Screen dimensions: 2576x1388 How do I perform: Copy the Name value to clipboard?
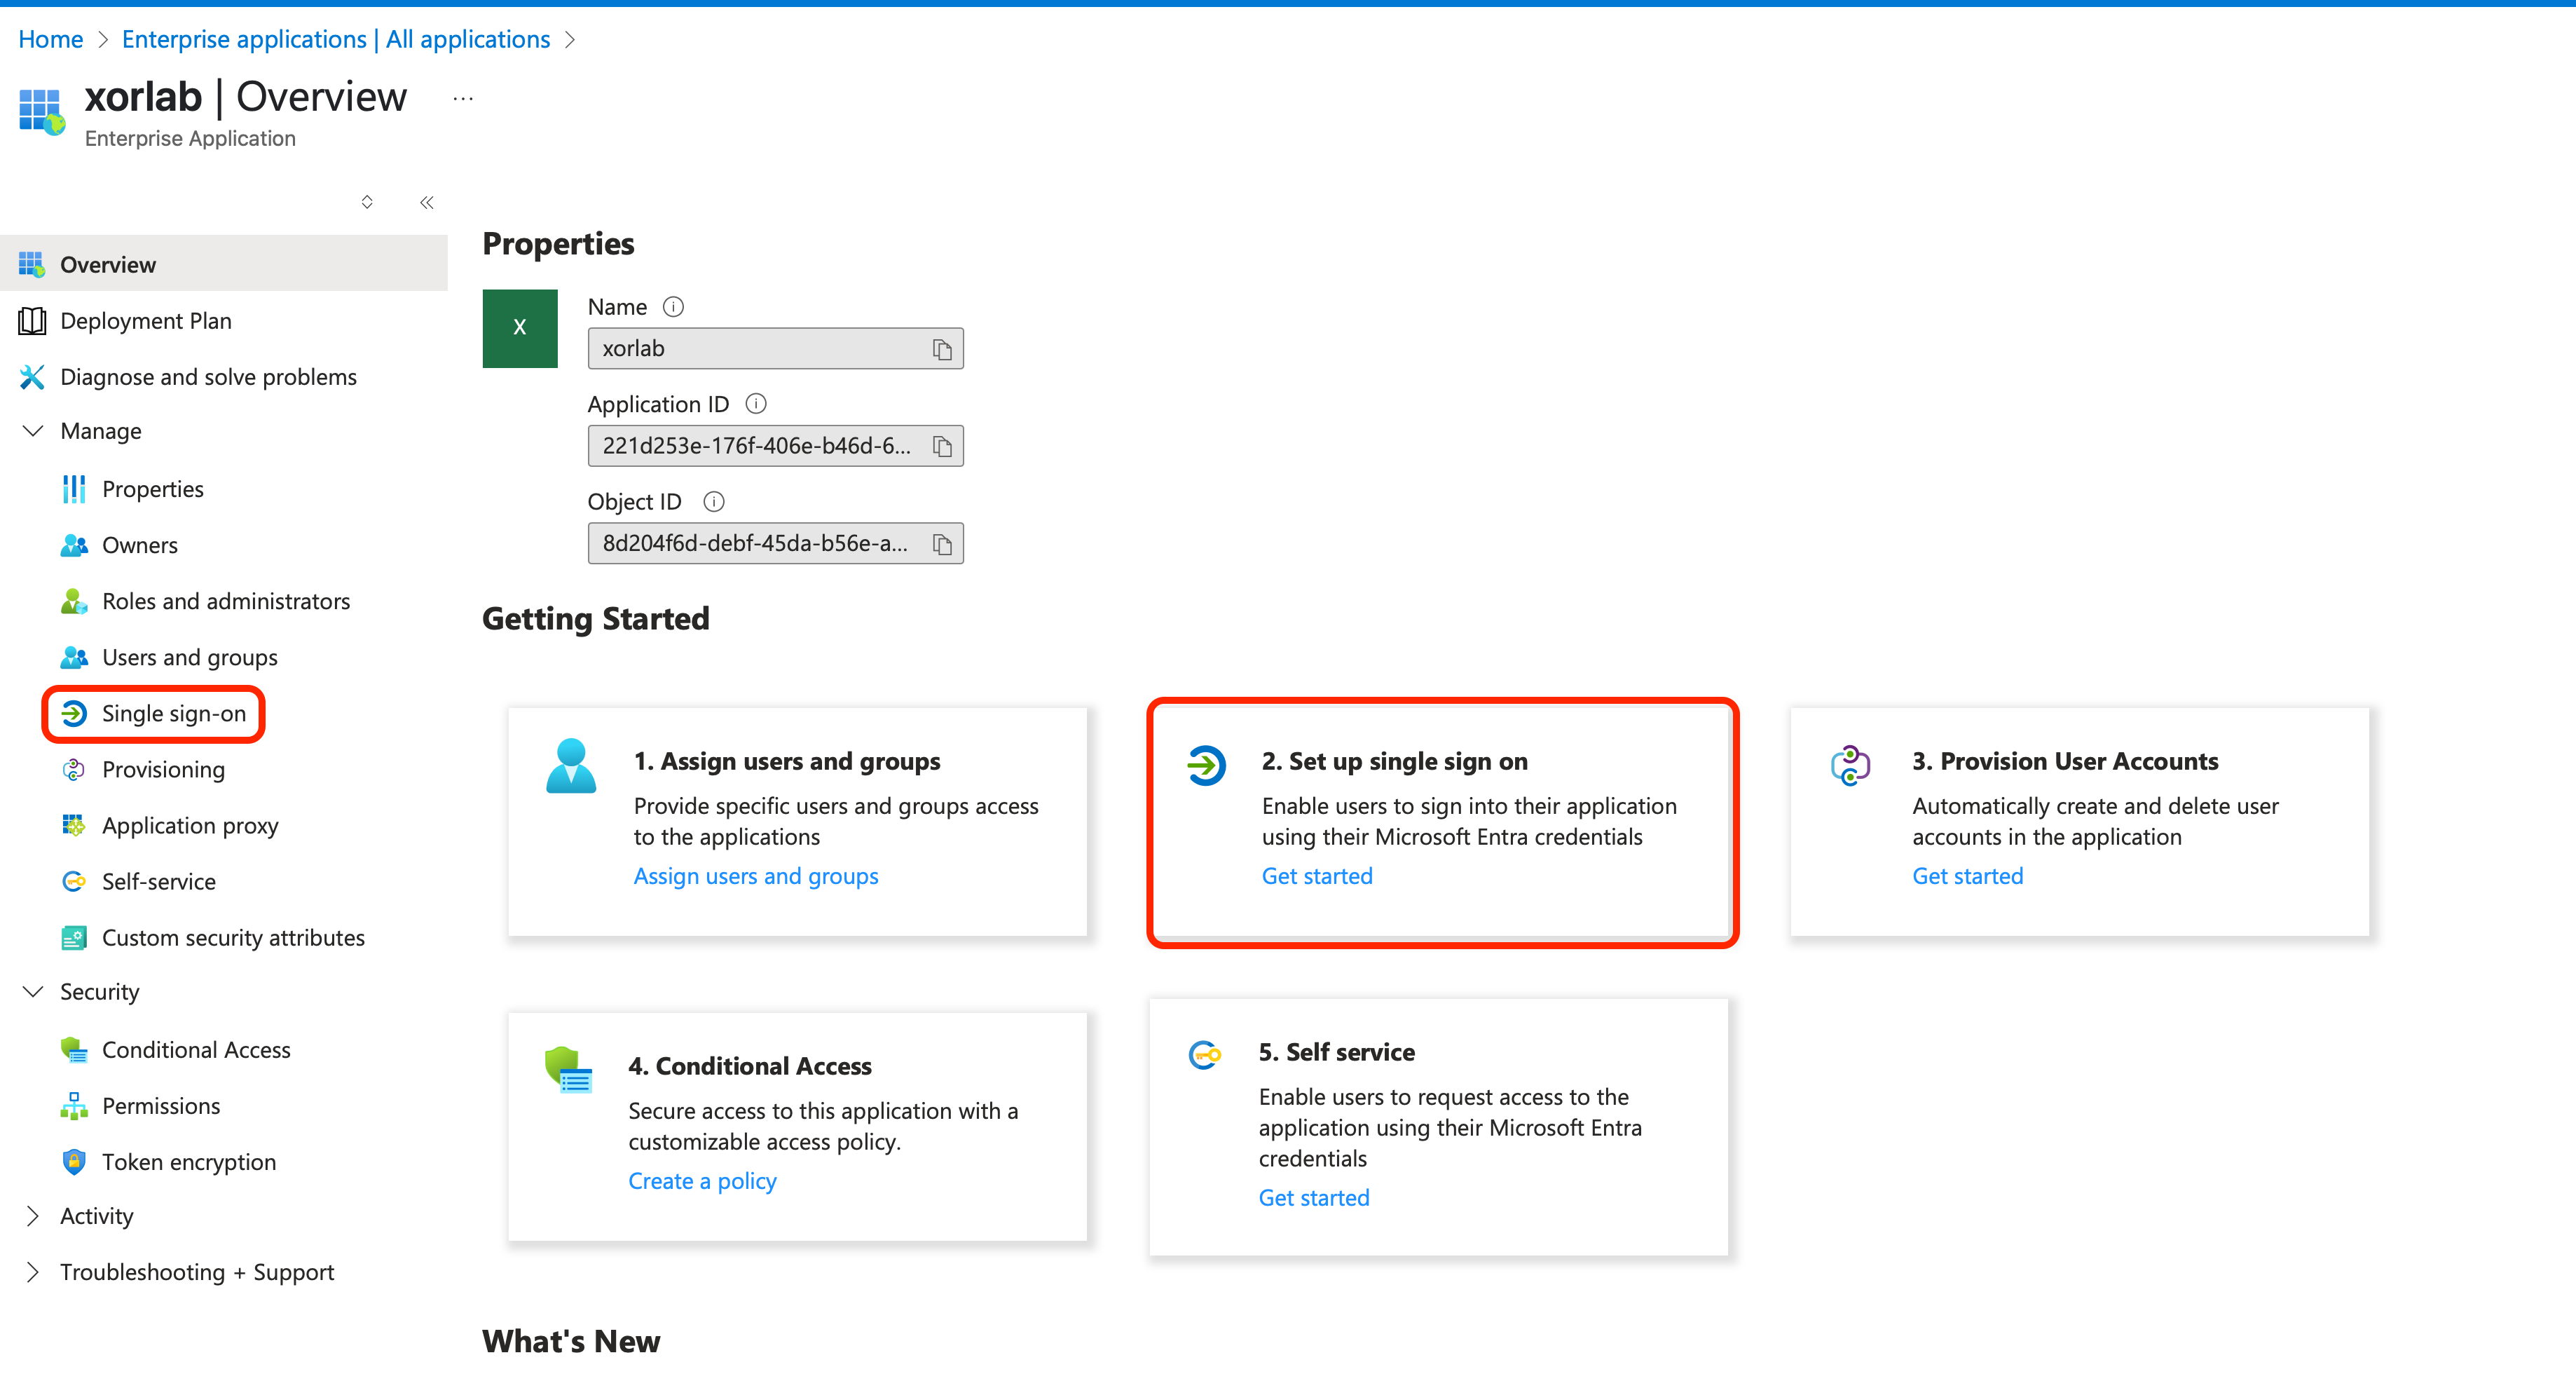tap(942, 349)
